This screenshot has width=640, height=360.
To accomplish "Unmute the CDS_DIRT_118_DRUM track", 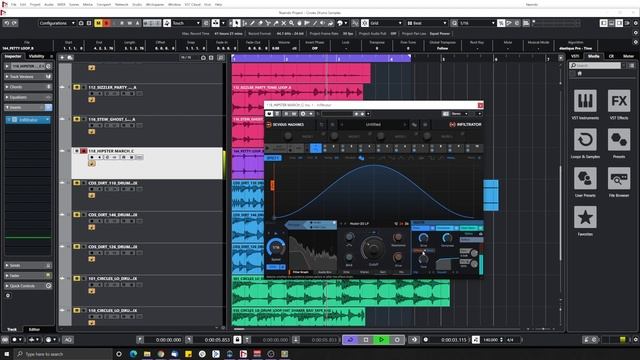I will coord(77,183).
